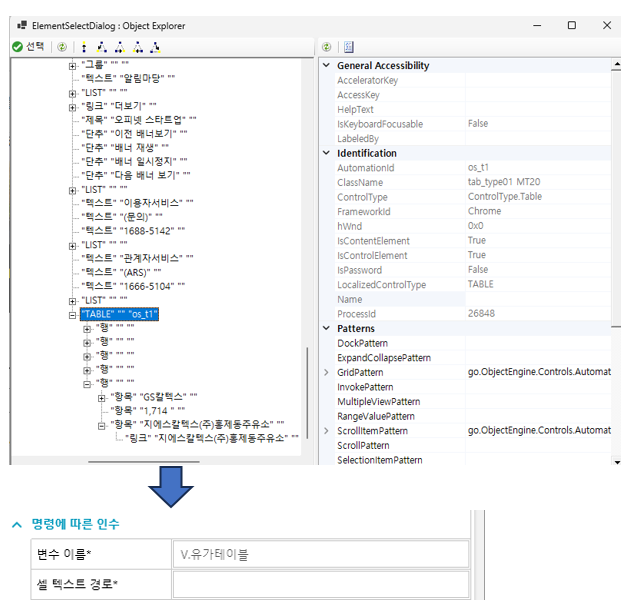Minimize the Object Explorer window

pyautogui.click(x=537, y=25)
